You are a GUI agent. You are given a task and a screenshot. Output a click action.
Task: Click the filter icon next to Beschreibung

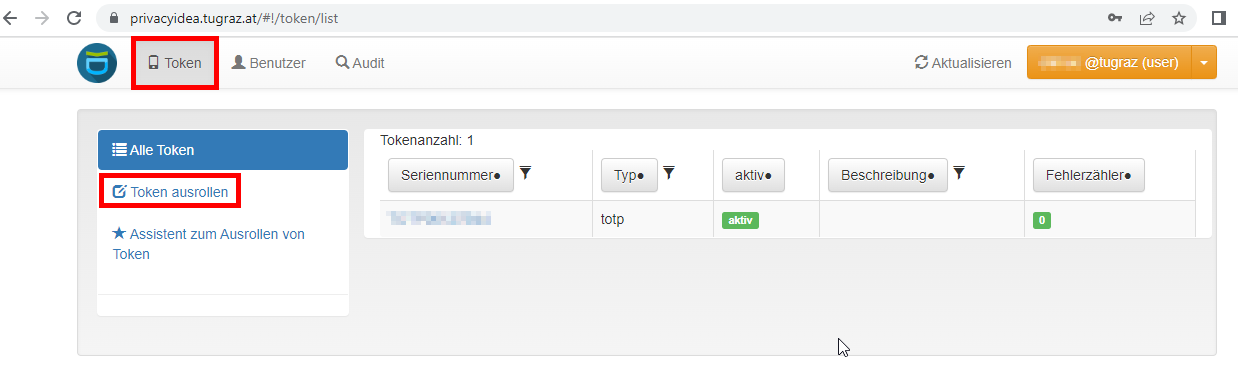click(959, 174)
